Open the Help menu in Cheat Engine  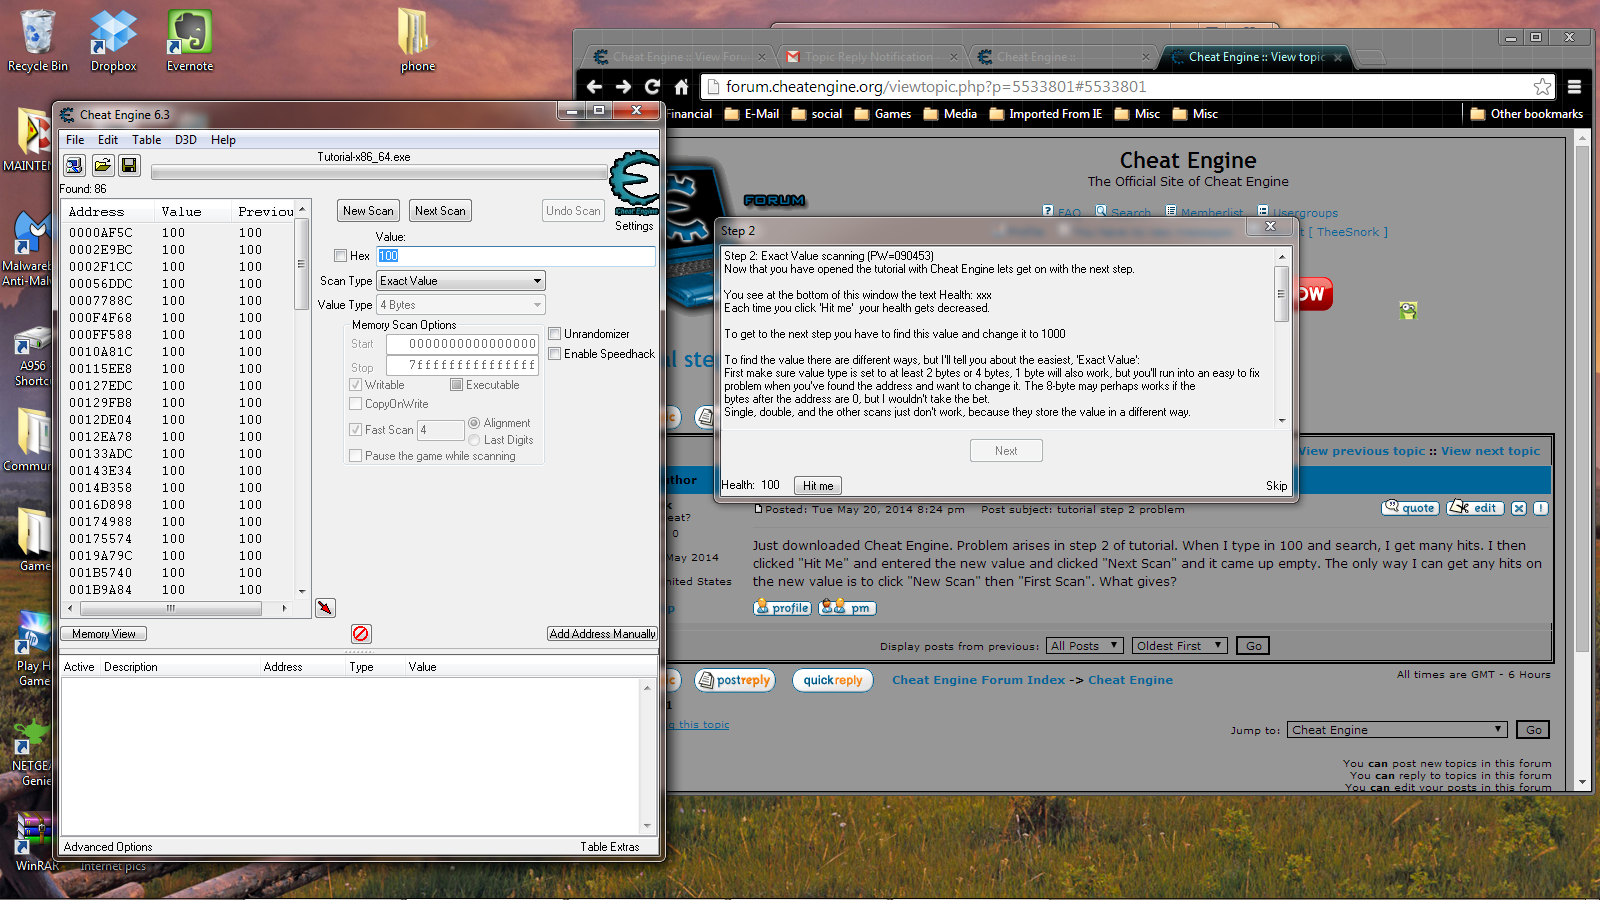[223, 140]
